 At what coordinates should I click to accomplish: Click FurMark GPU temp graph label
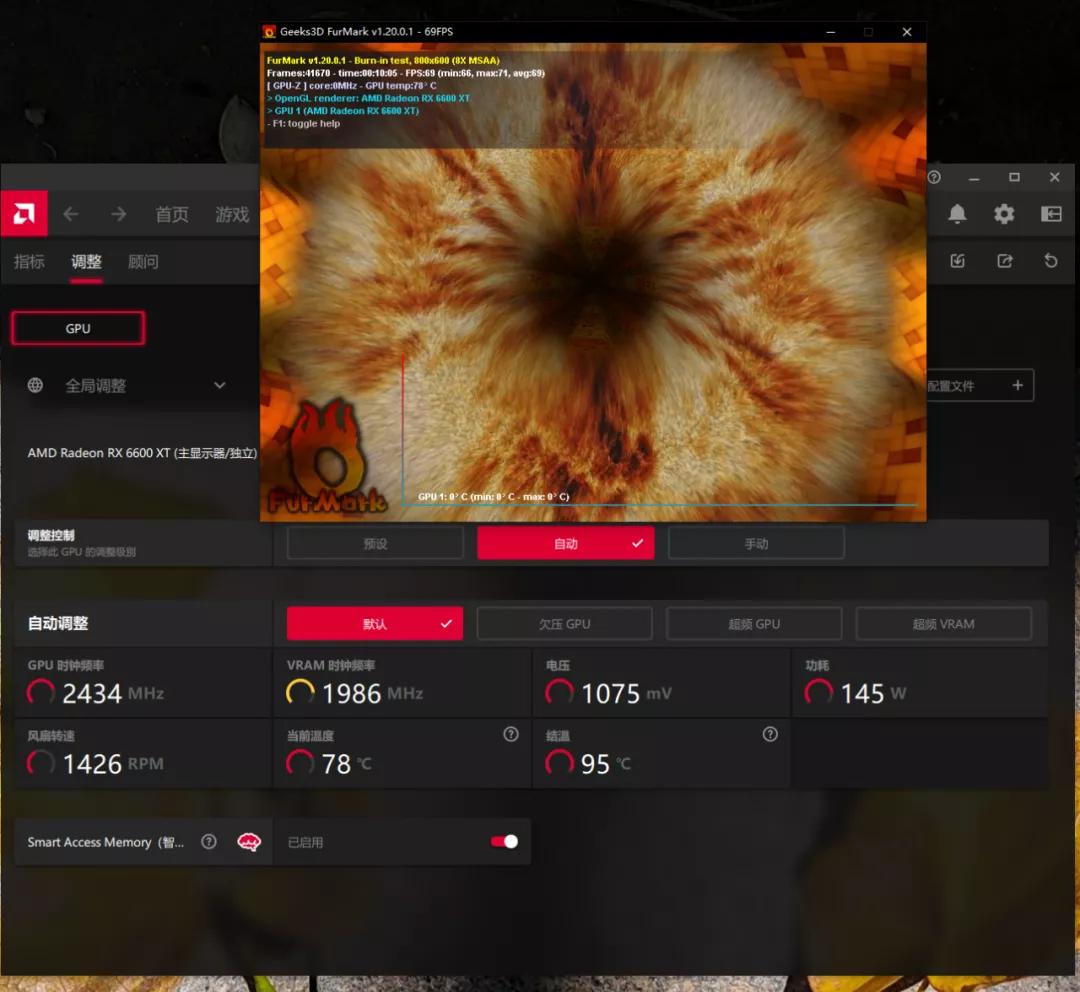pyautogui.click(x=494, y=497)
